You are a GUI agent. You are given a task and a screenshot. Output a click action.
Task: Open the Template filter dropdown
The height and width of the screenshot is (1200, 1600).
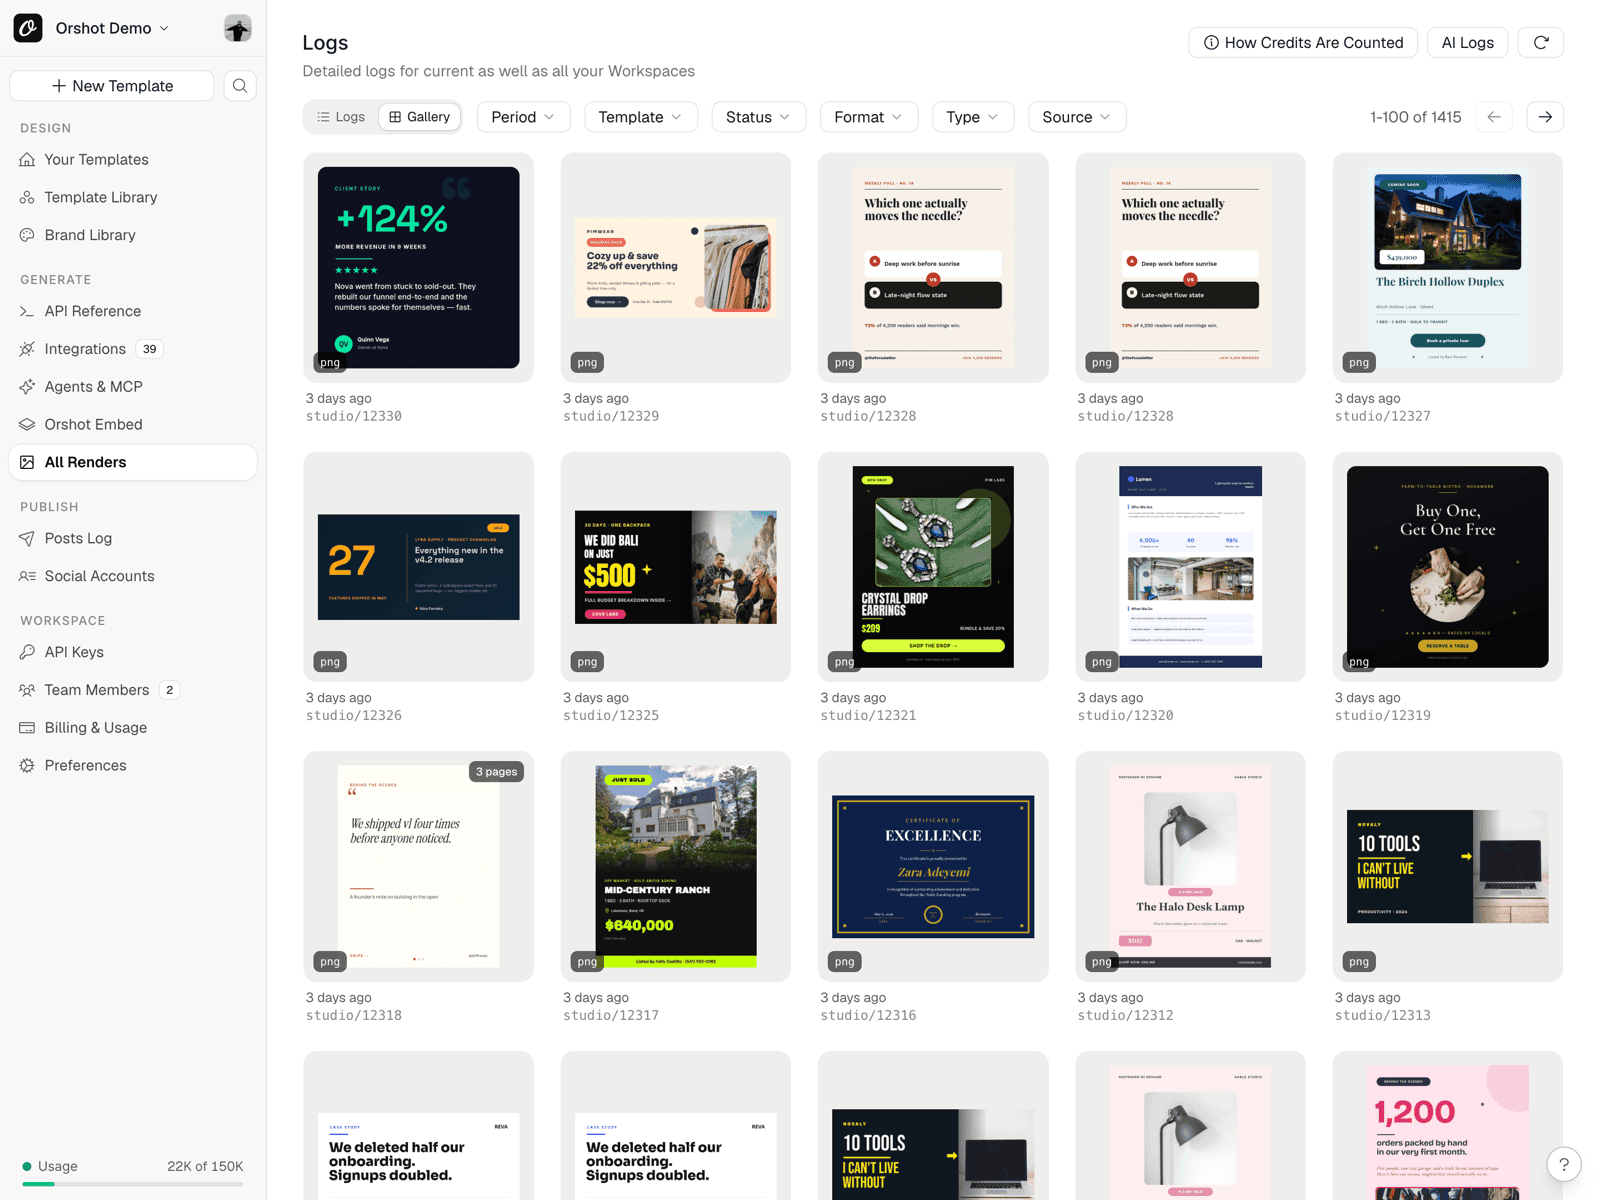640,117
